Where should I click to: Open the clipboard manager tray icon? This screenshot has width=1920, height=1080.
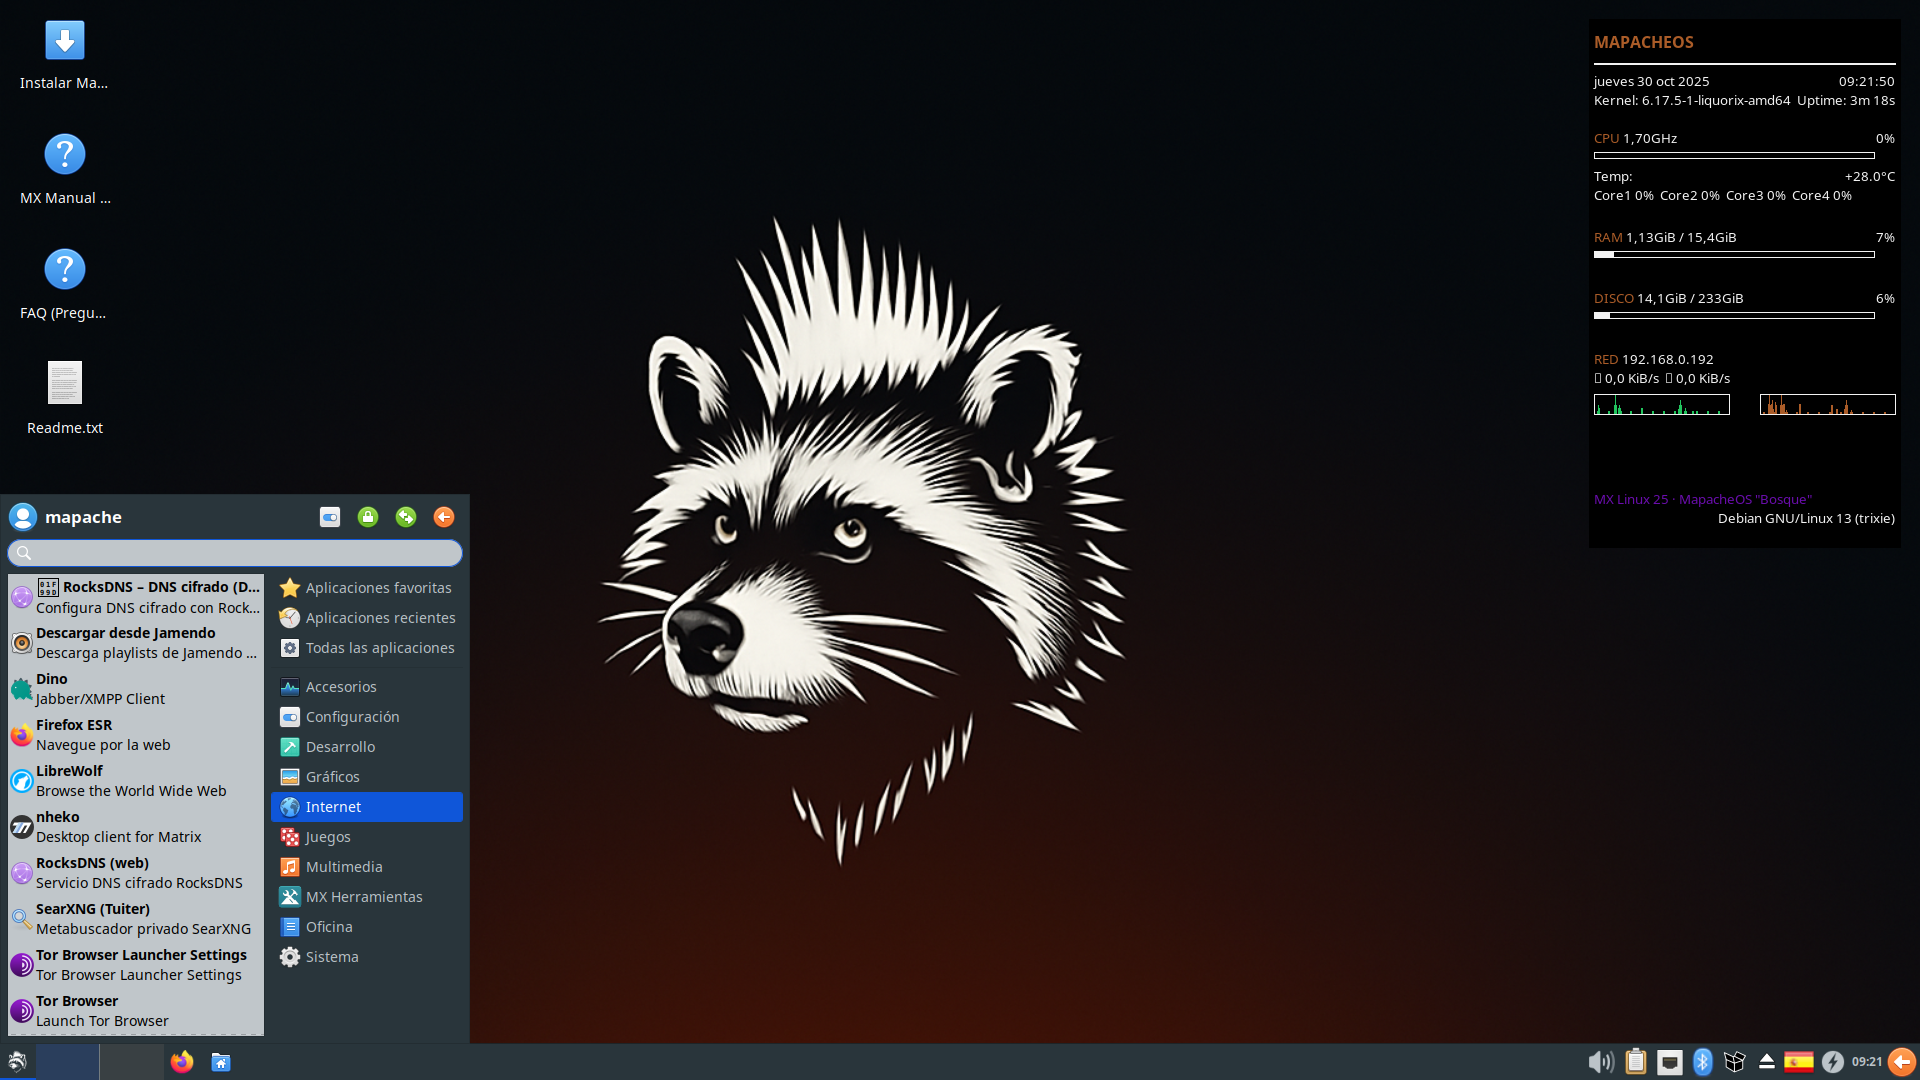(x=1636, y=1062)
